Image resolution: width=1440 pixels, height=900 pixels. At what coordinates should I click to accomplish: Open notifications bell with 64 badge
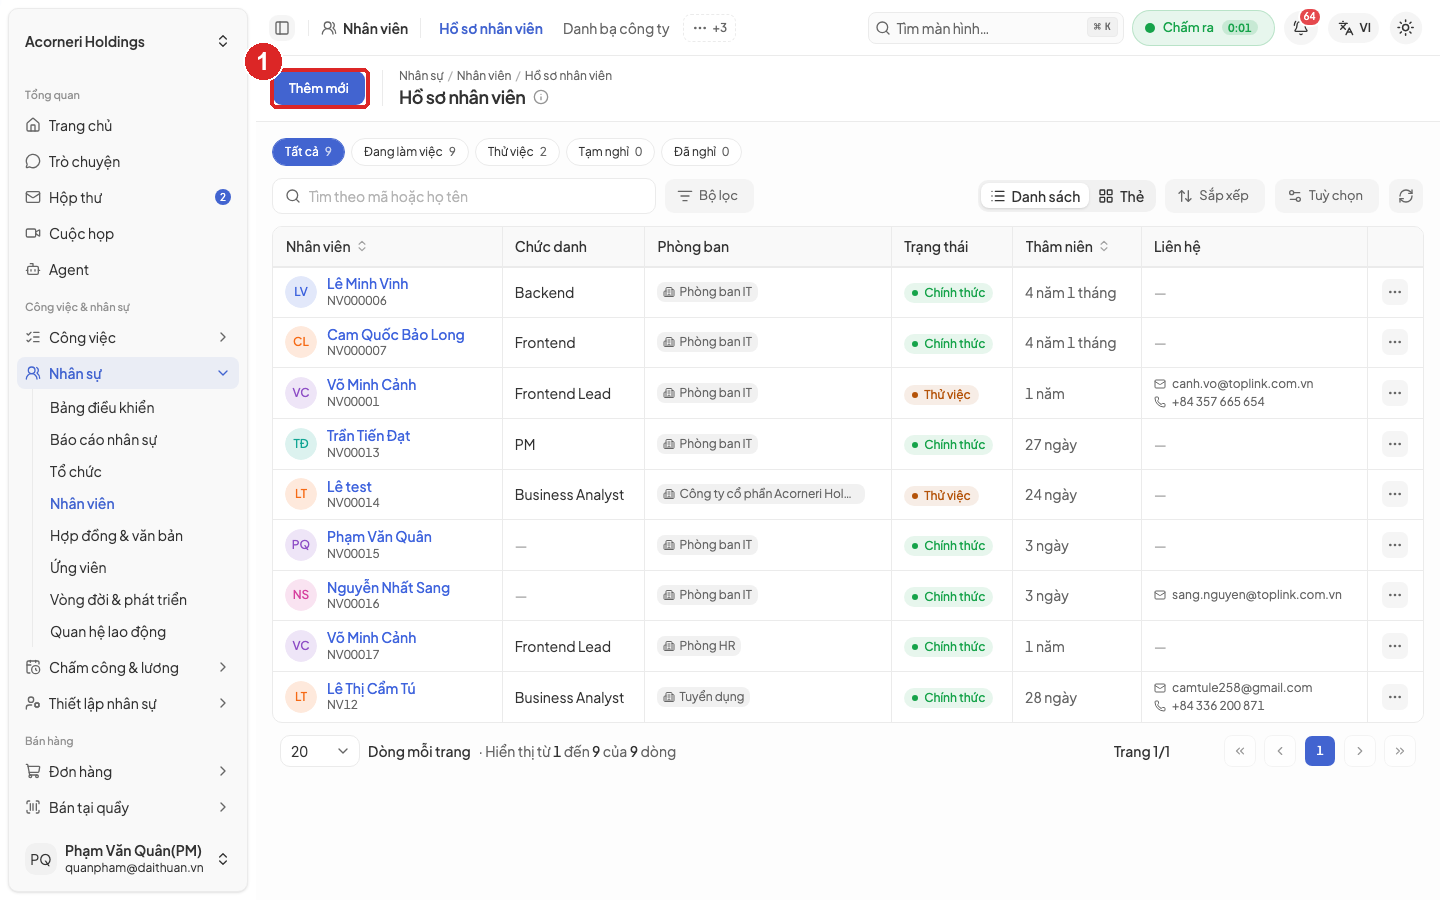pyautogui.click(x=1301, y=28)
